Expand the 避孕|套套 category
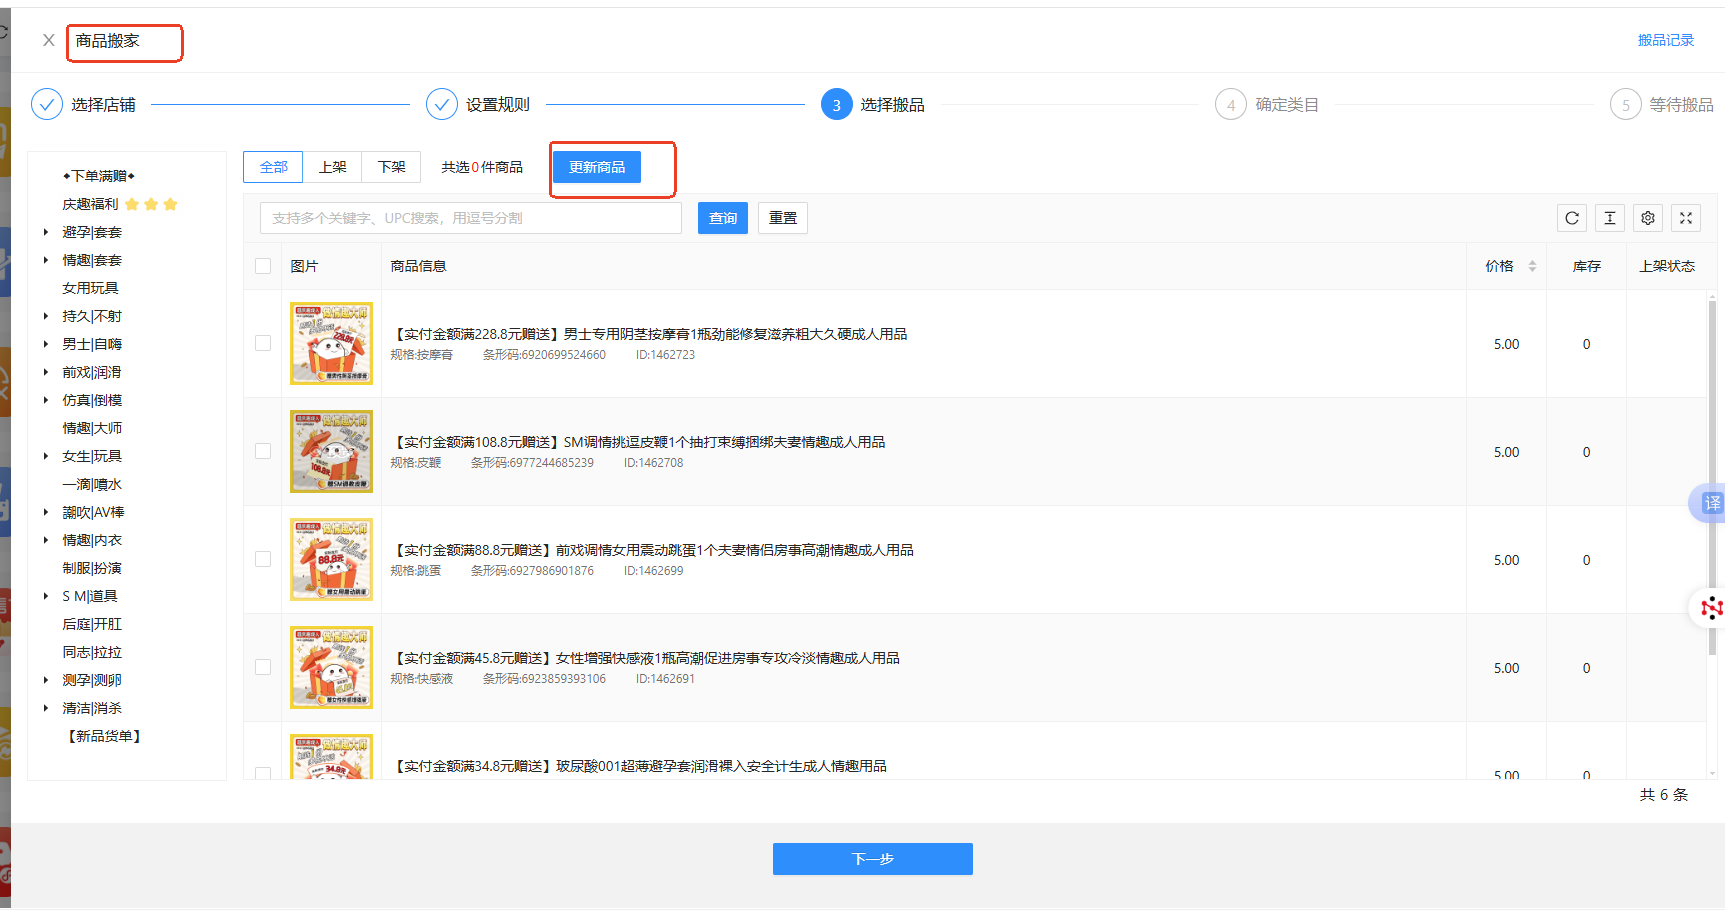 coord(46,232)
